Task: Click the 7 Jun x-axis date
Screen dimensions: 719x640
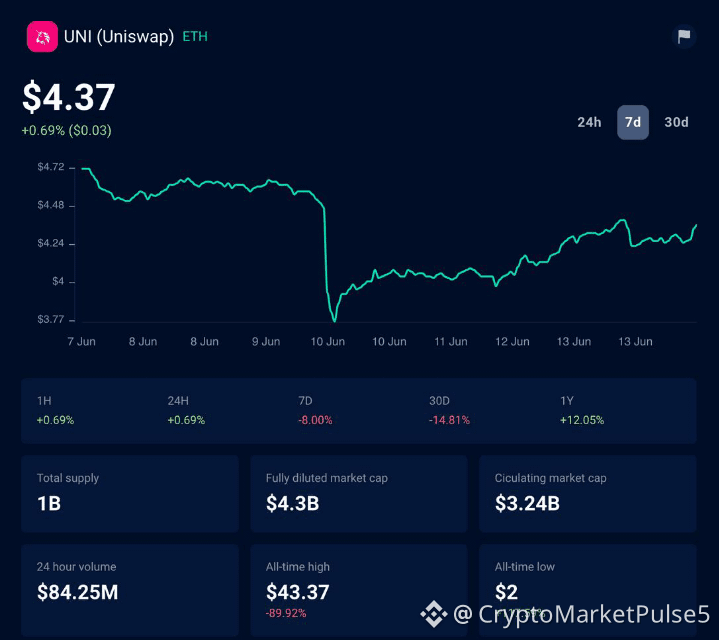Action: pyautogui.click(x=82, y=342)
